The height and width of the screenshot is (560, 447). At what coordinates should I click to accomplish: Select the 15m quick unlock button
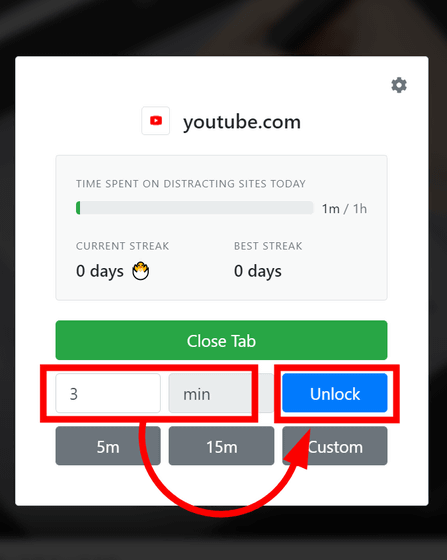(221, 446)
